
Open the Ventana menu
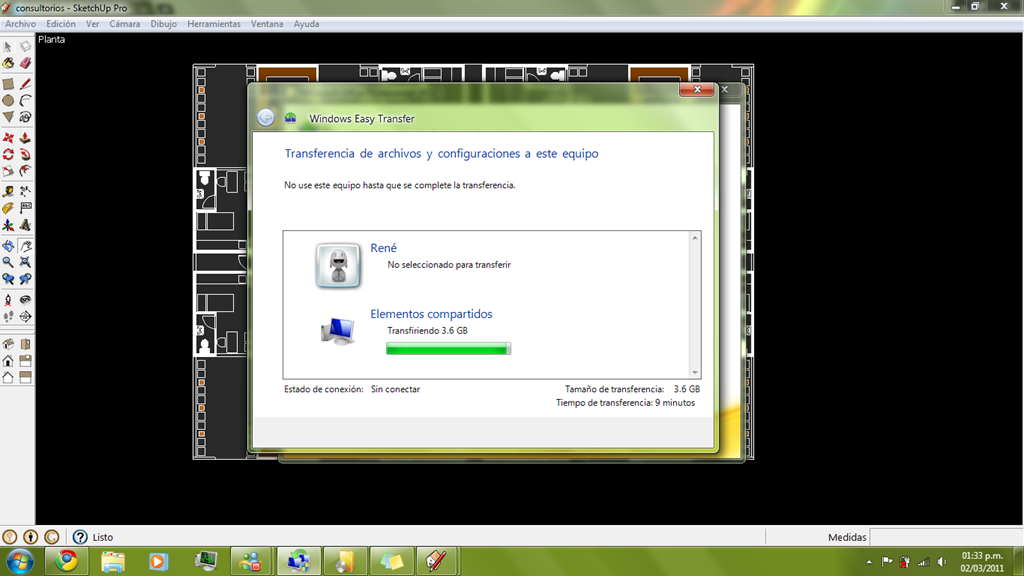[266, 24]
